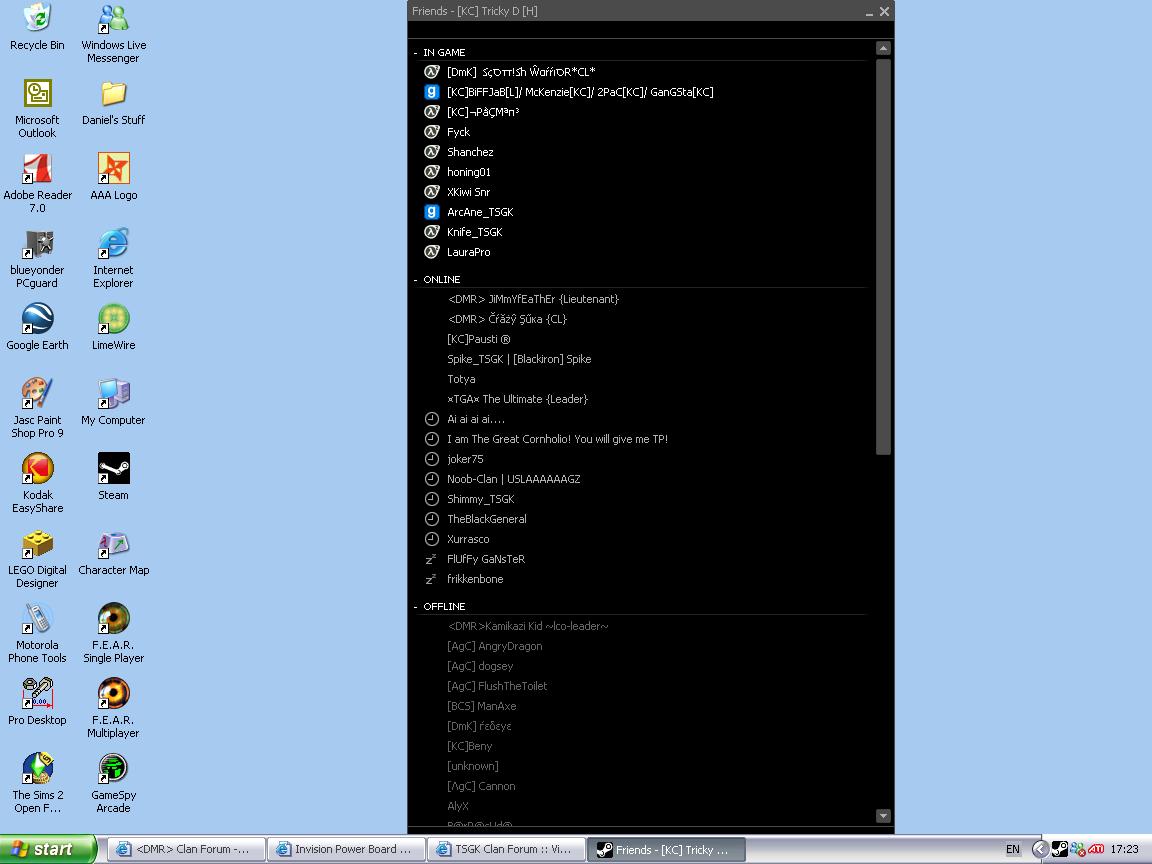This screenshot has width=1152, height=864.
Task: Click the snooze icon beside frikkenbone
Action: click(431, 579)
